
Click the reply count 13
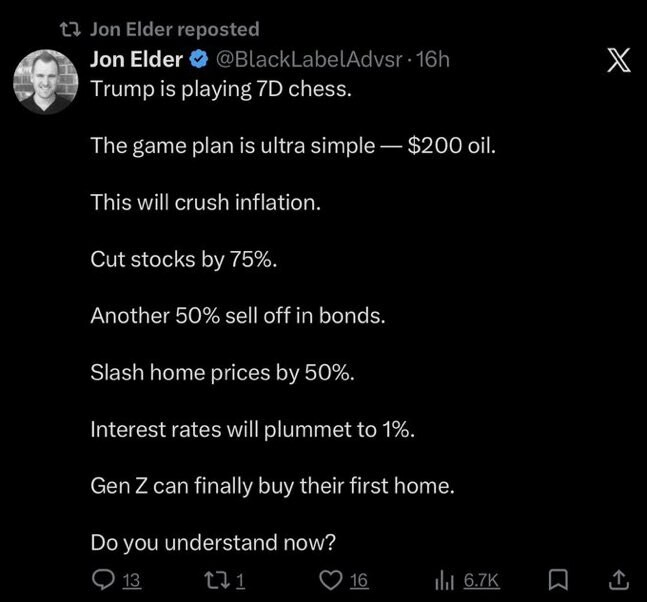(131, 580)
